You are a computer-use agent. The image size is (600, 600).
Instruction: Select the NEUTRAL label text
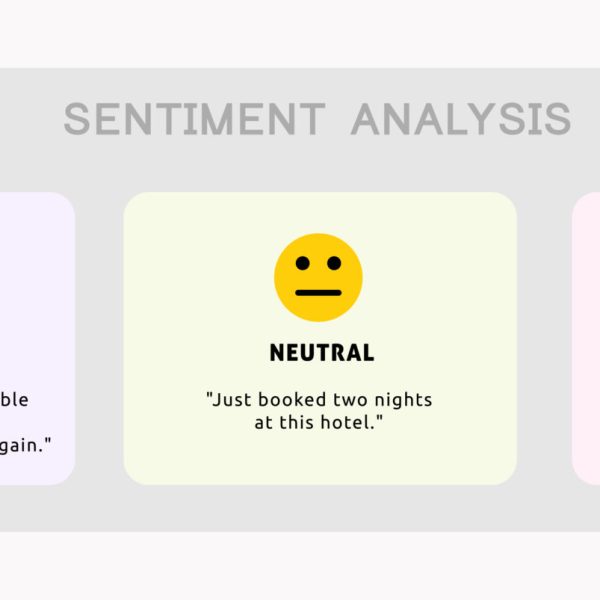[x=322, y=352]
